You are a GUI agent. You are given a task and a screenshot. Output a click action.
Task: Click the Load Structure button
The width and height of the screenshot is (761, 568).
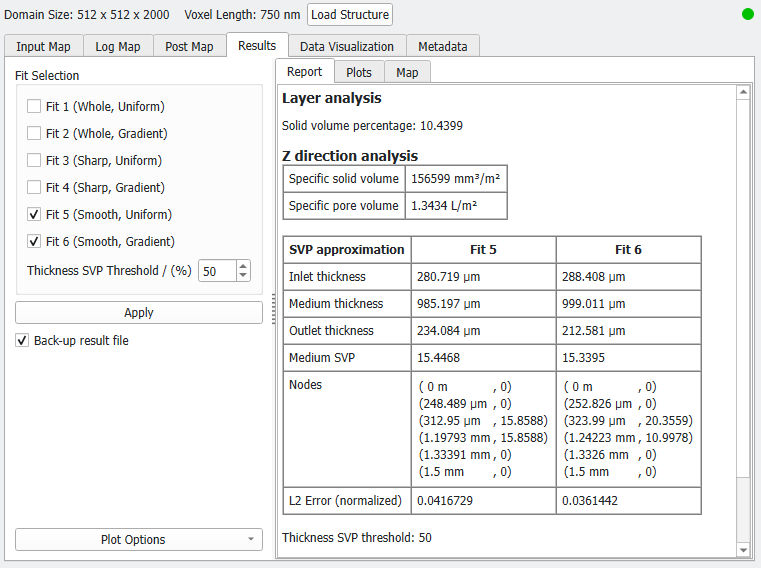[x=350, y=15]
